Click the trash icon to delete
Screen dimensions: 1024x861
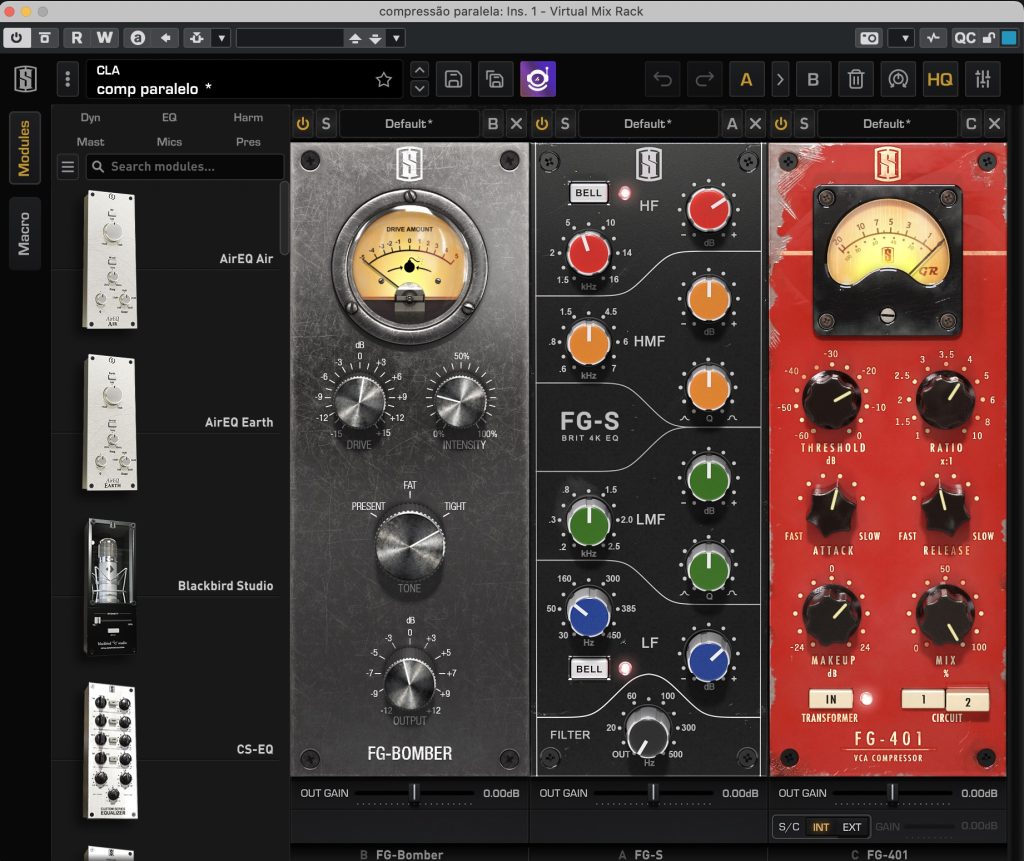(x=856, y=80)
